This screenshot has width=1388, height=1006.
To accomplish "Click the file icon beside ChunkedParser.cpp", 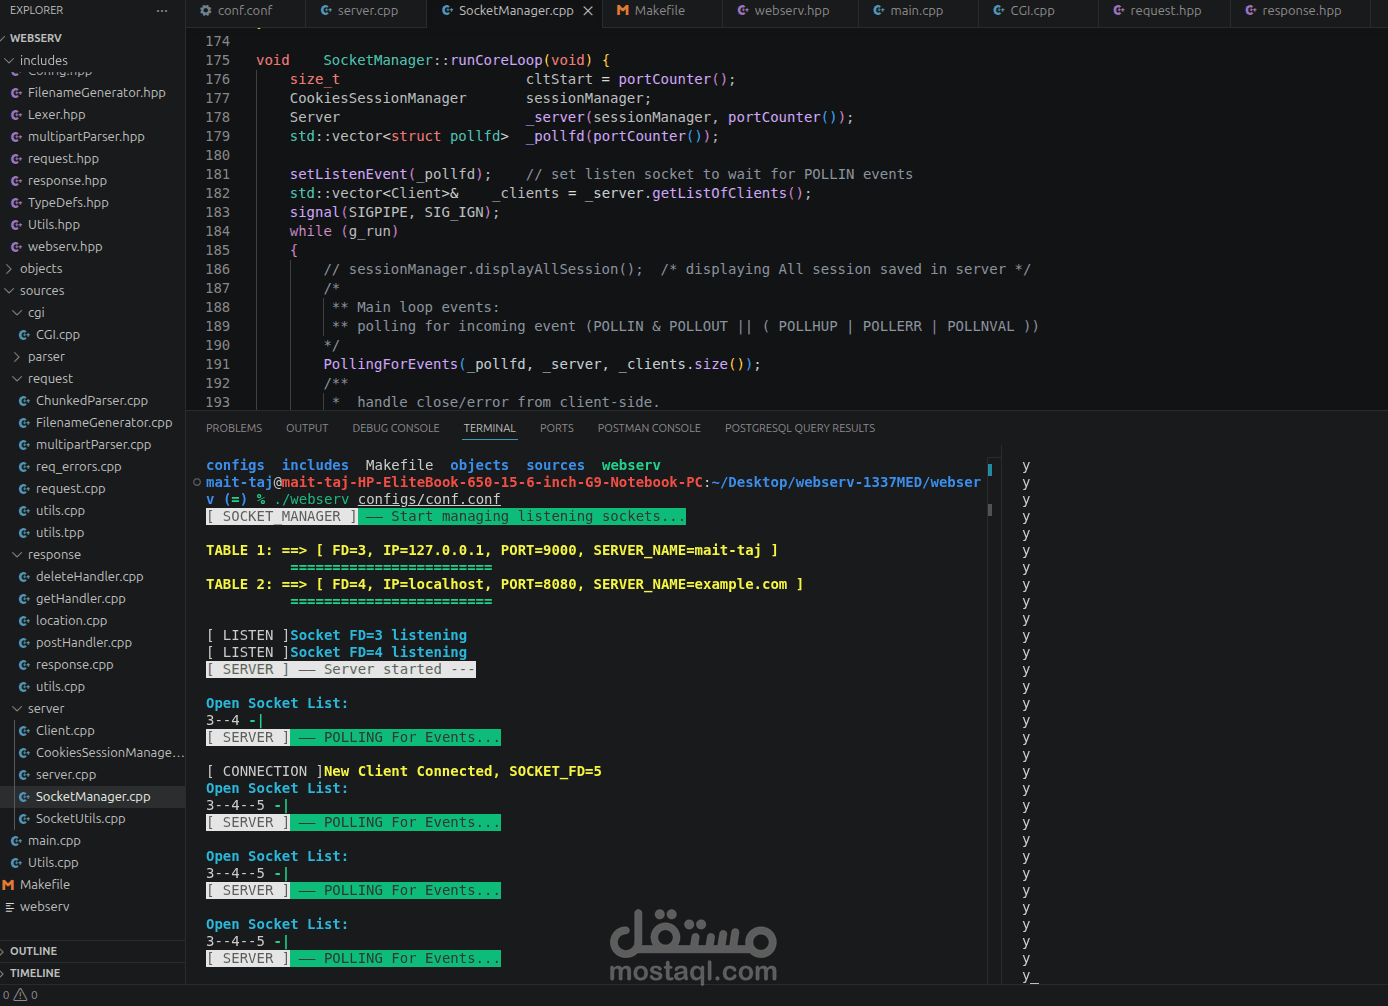I will (24, 401).
